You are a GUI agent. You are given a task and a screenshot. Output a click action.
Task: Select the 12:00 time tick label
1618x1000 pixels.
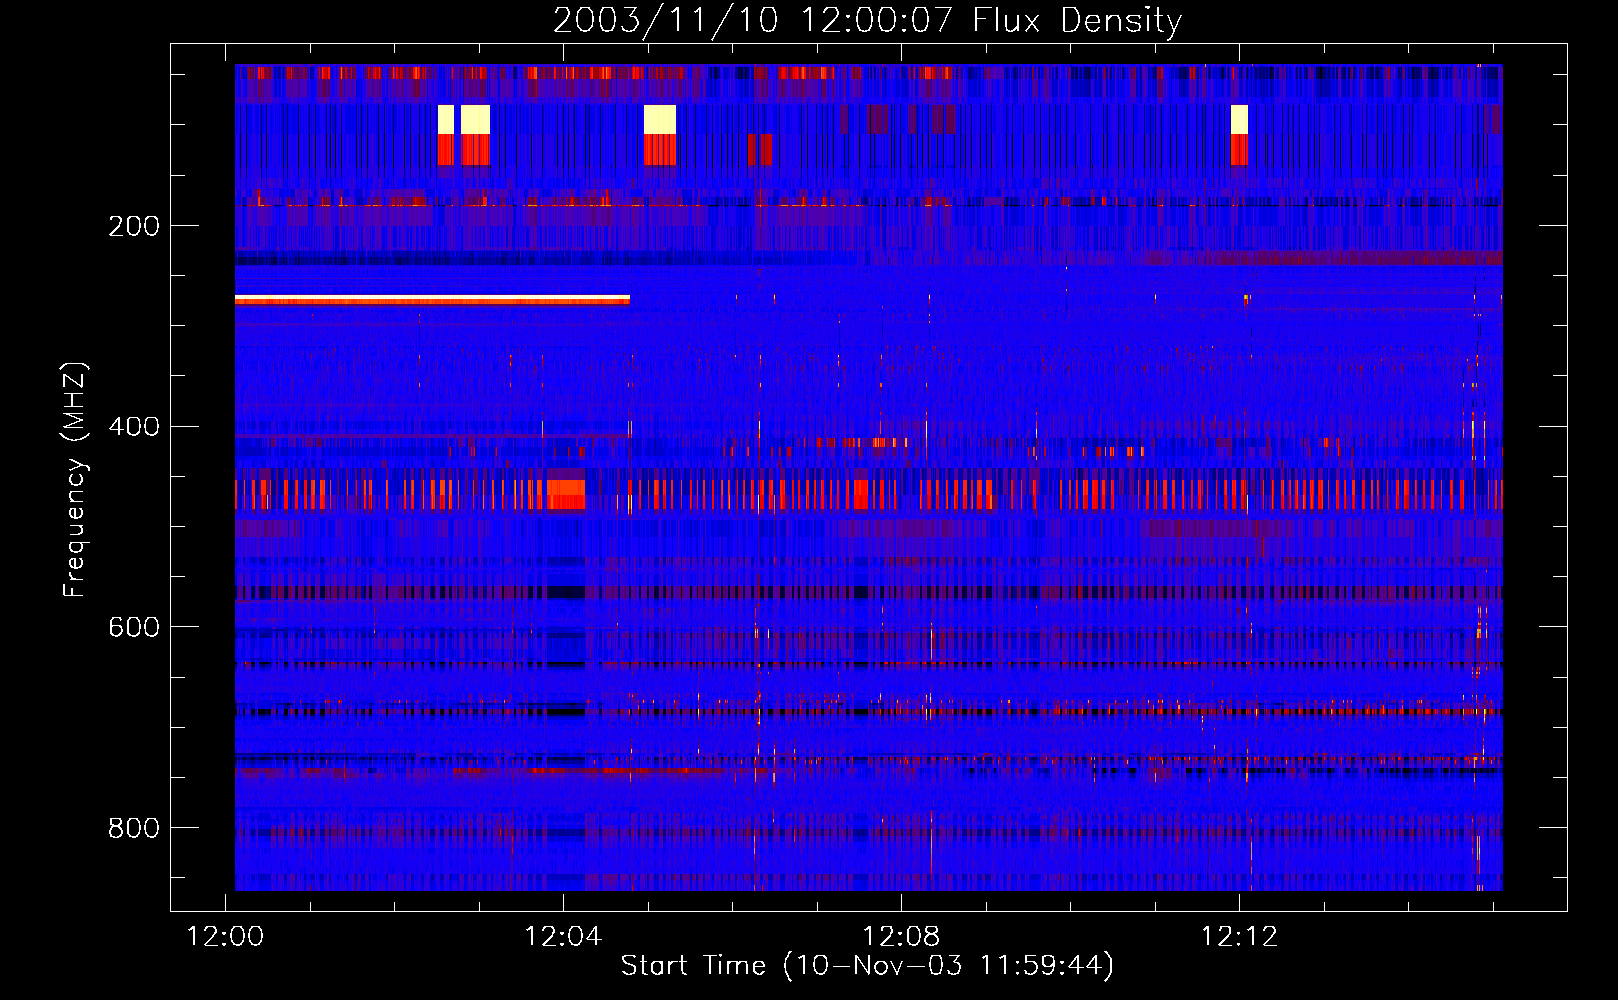click(226, 936)
